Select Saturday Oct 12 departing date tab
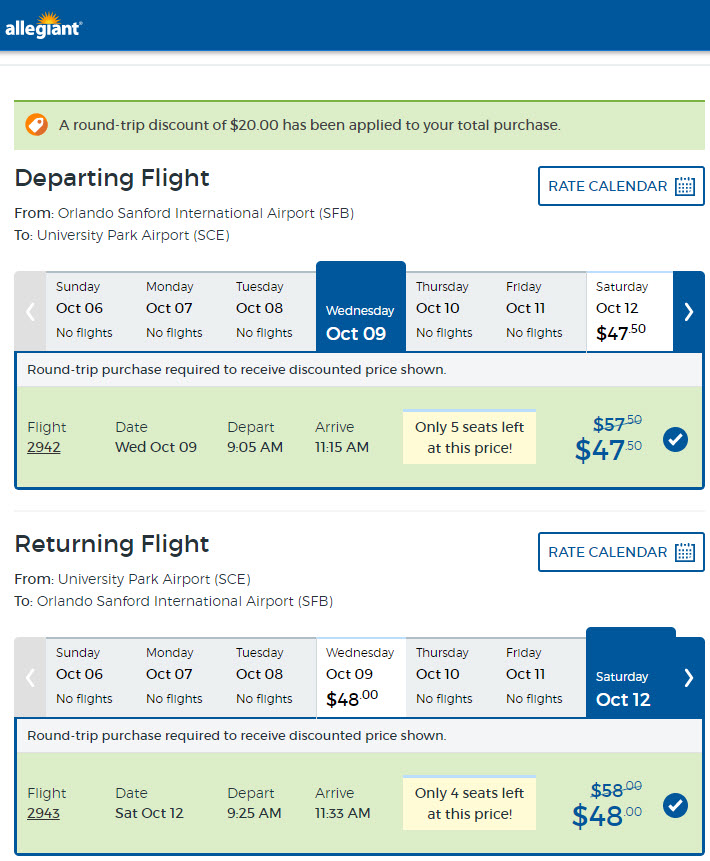The height and width of the screenshot is (861, 710). pos(629,311)
